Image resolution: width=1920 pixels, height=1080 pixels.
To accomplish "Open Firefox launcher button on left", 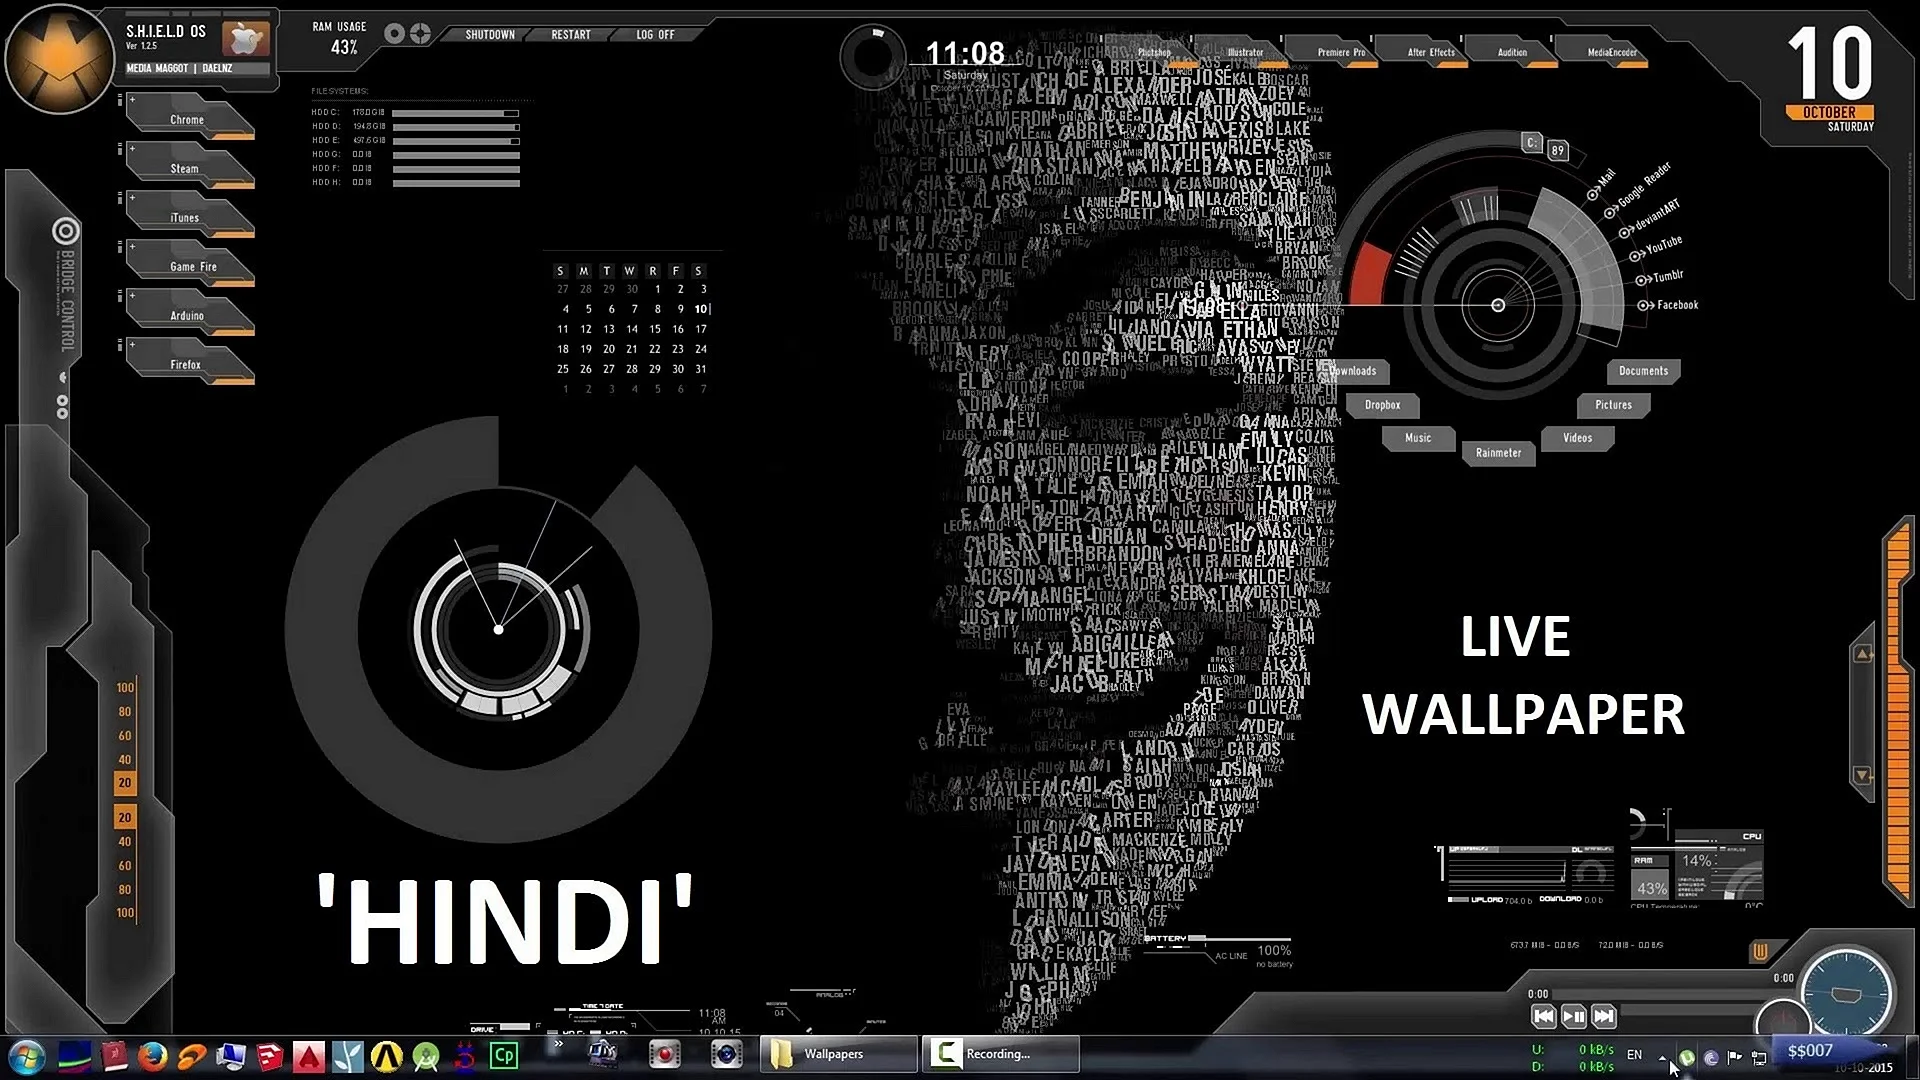I will tap(190, 363).
